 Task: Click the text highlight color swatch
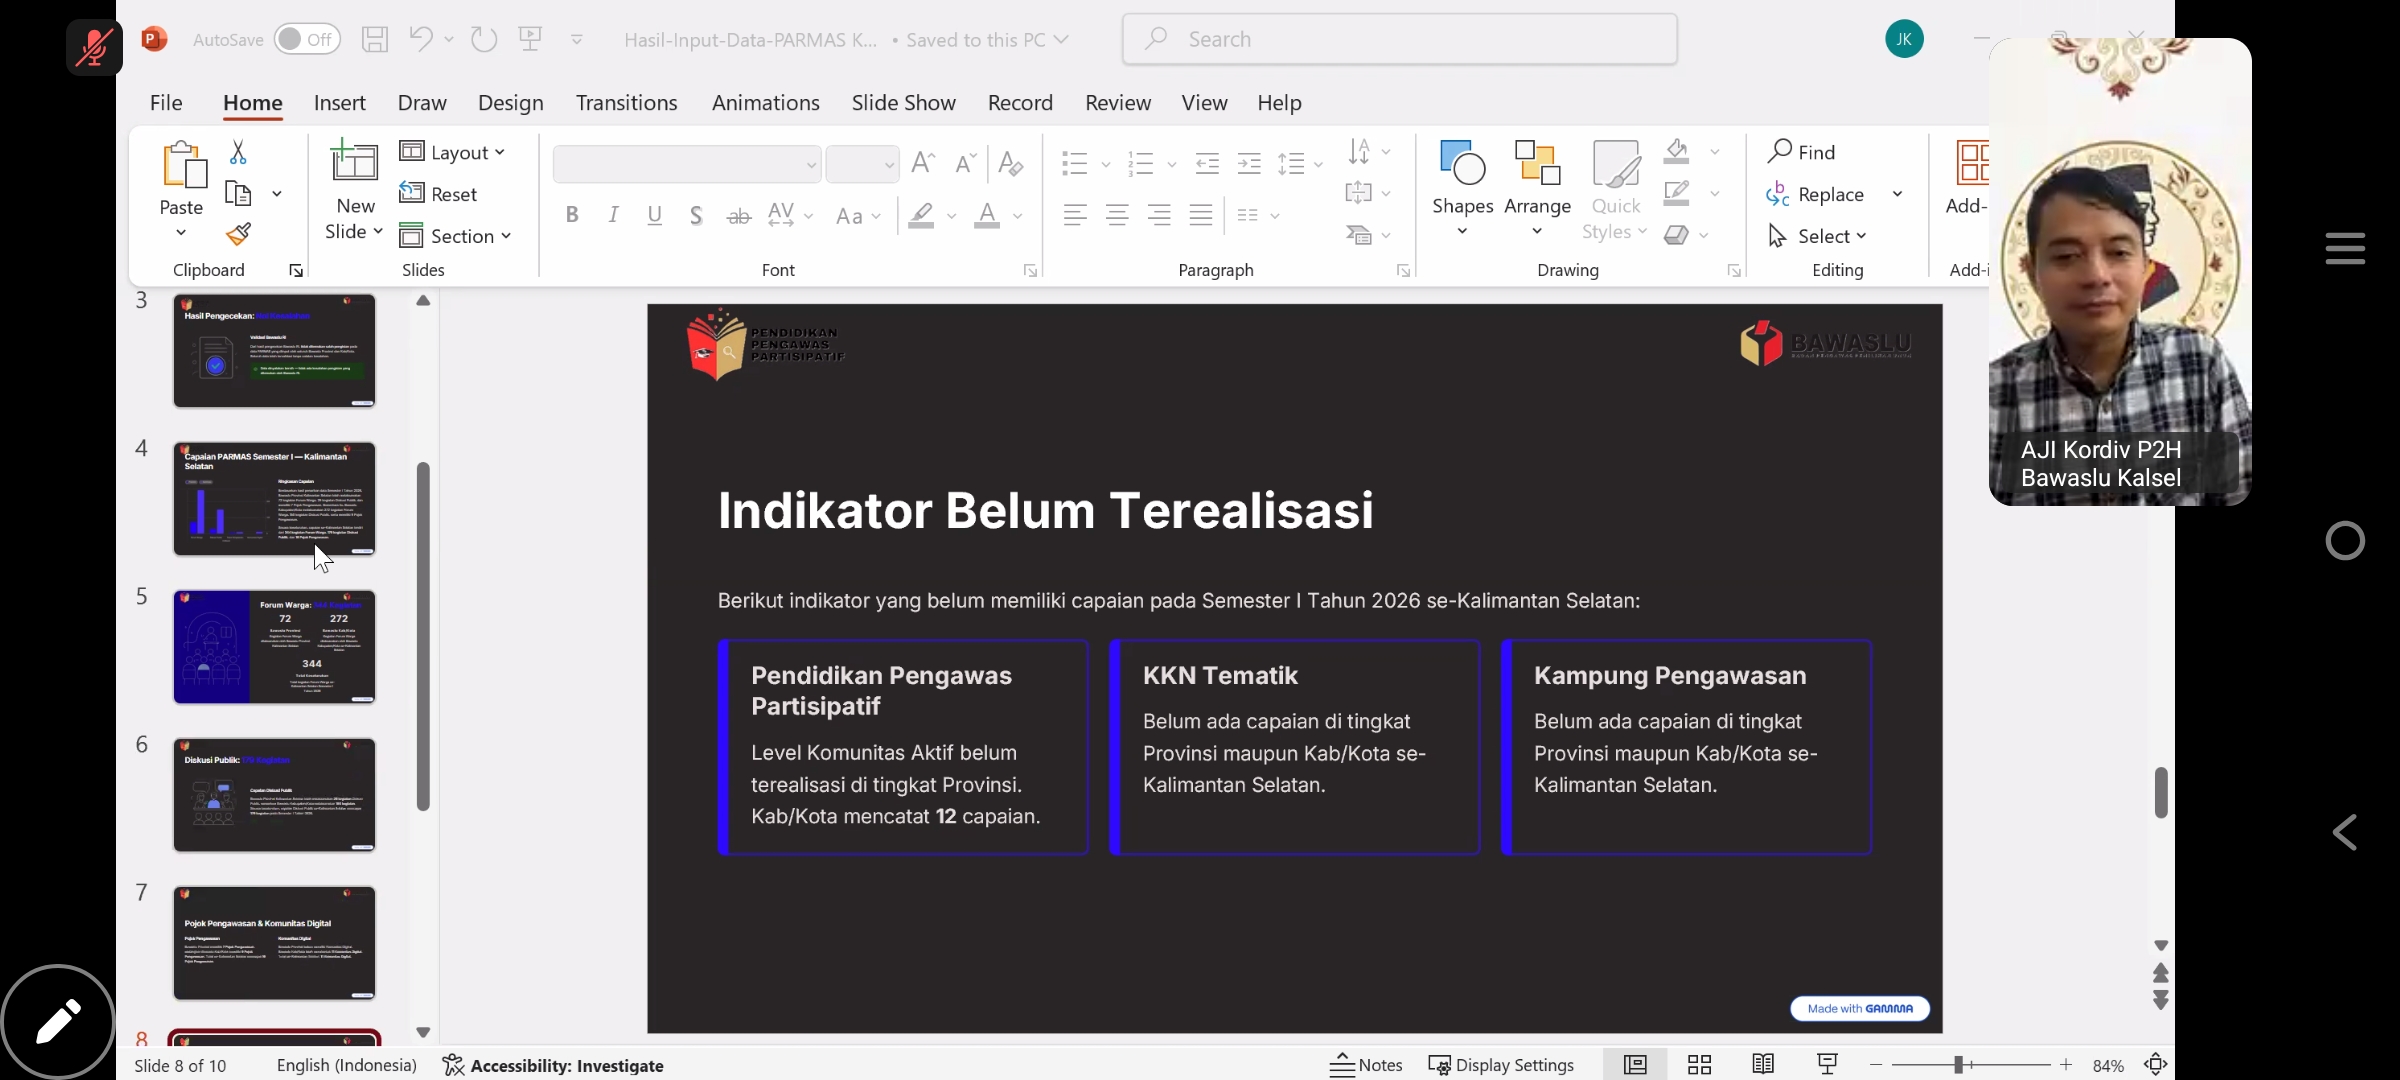tap(921, 215)
